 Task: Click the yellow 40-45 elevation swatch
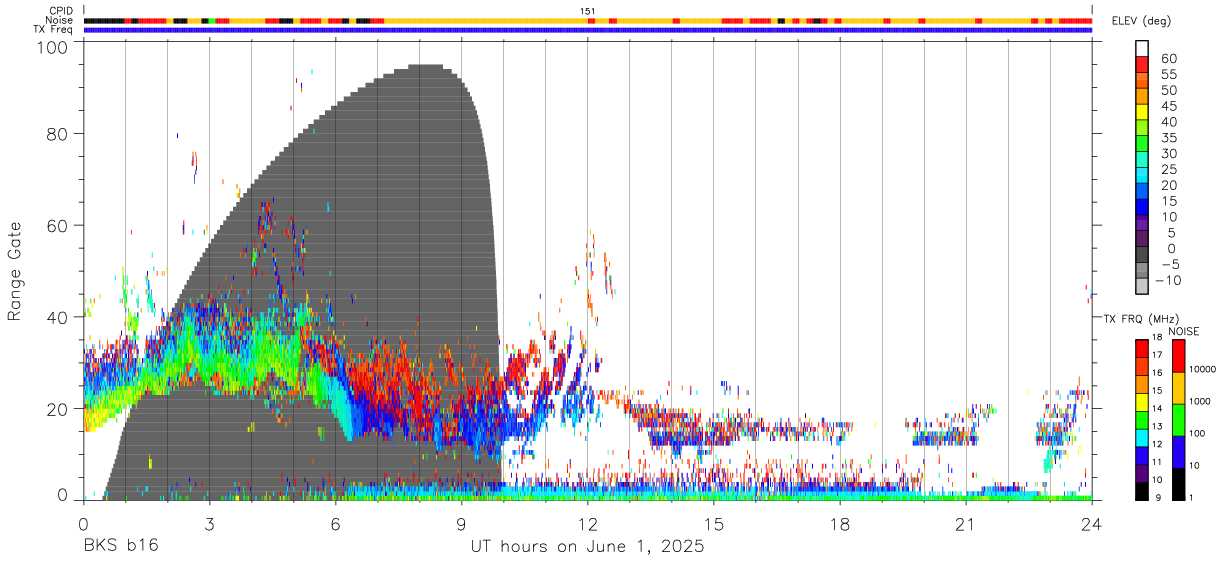coord(1141,112)
